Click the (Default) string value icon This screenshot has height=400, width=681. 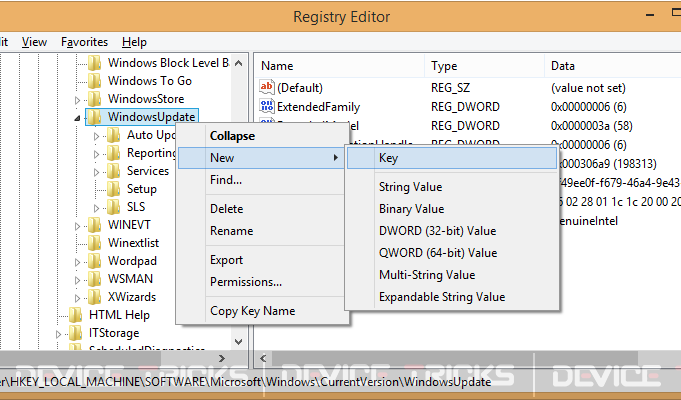coord(267,87)
